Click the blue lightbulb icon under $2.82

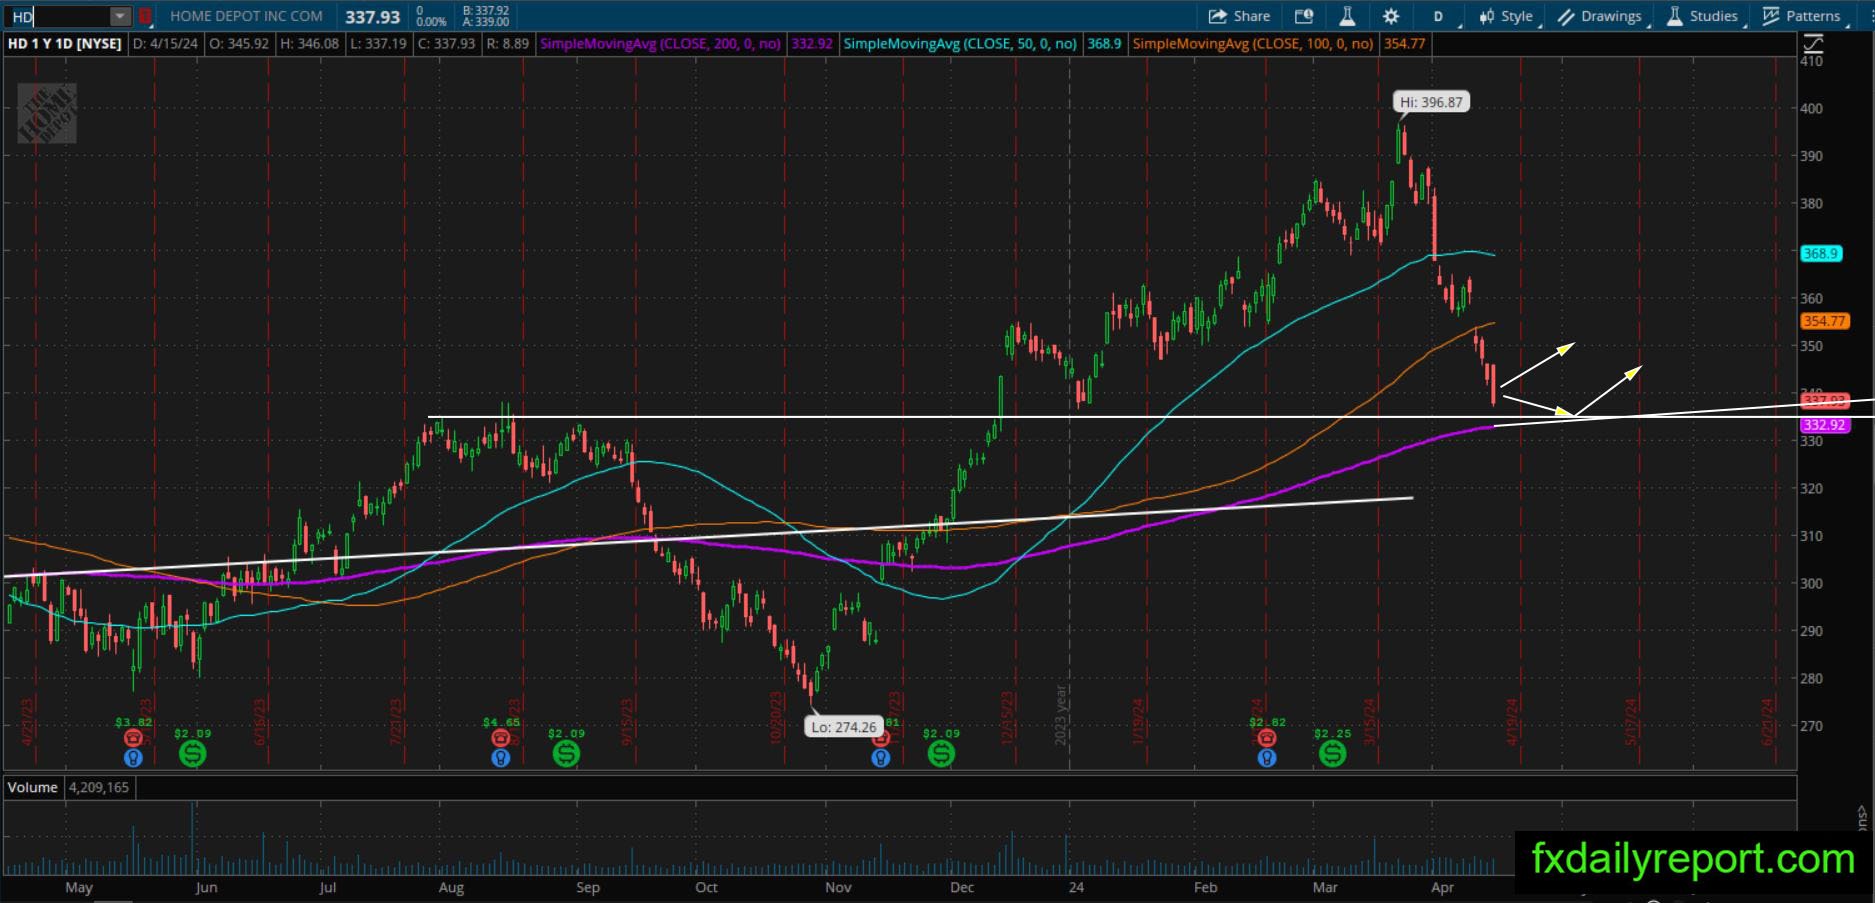(x=1266, y=758)
